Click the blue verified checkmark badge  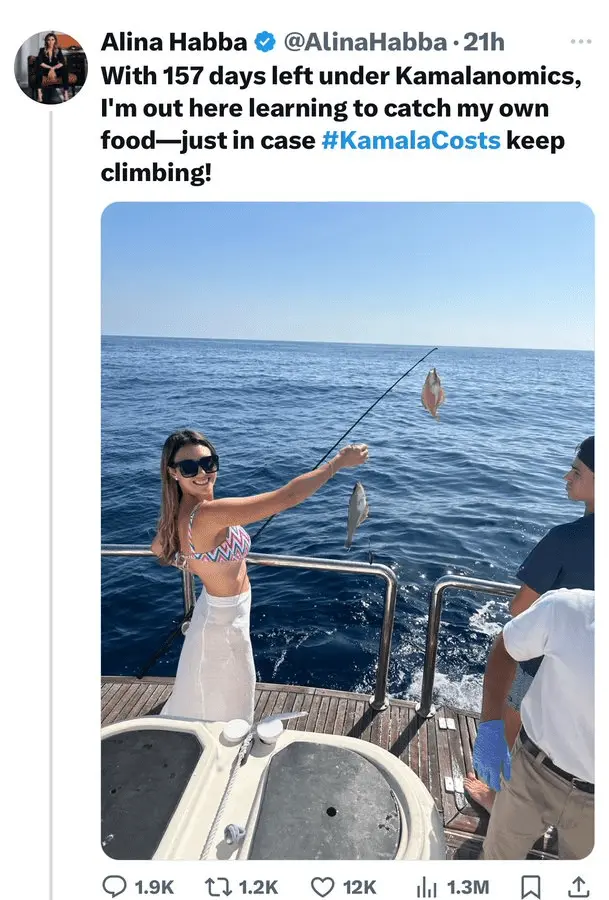[265, 42]
